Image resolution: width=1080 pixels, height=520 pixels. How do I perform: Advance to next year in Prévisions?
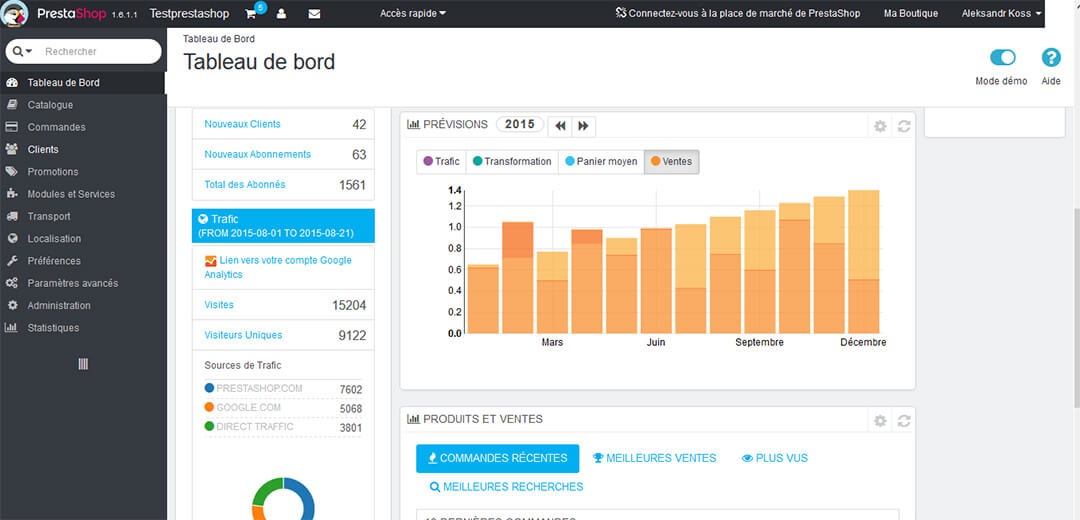(584, 126)
